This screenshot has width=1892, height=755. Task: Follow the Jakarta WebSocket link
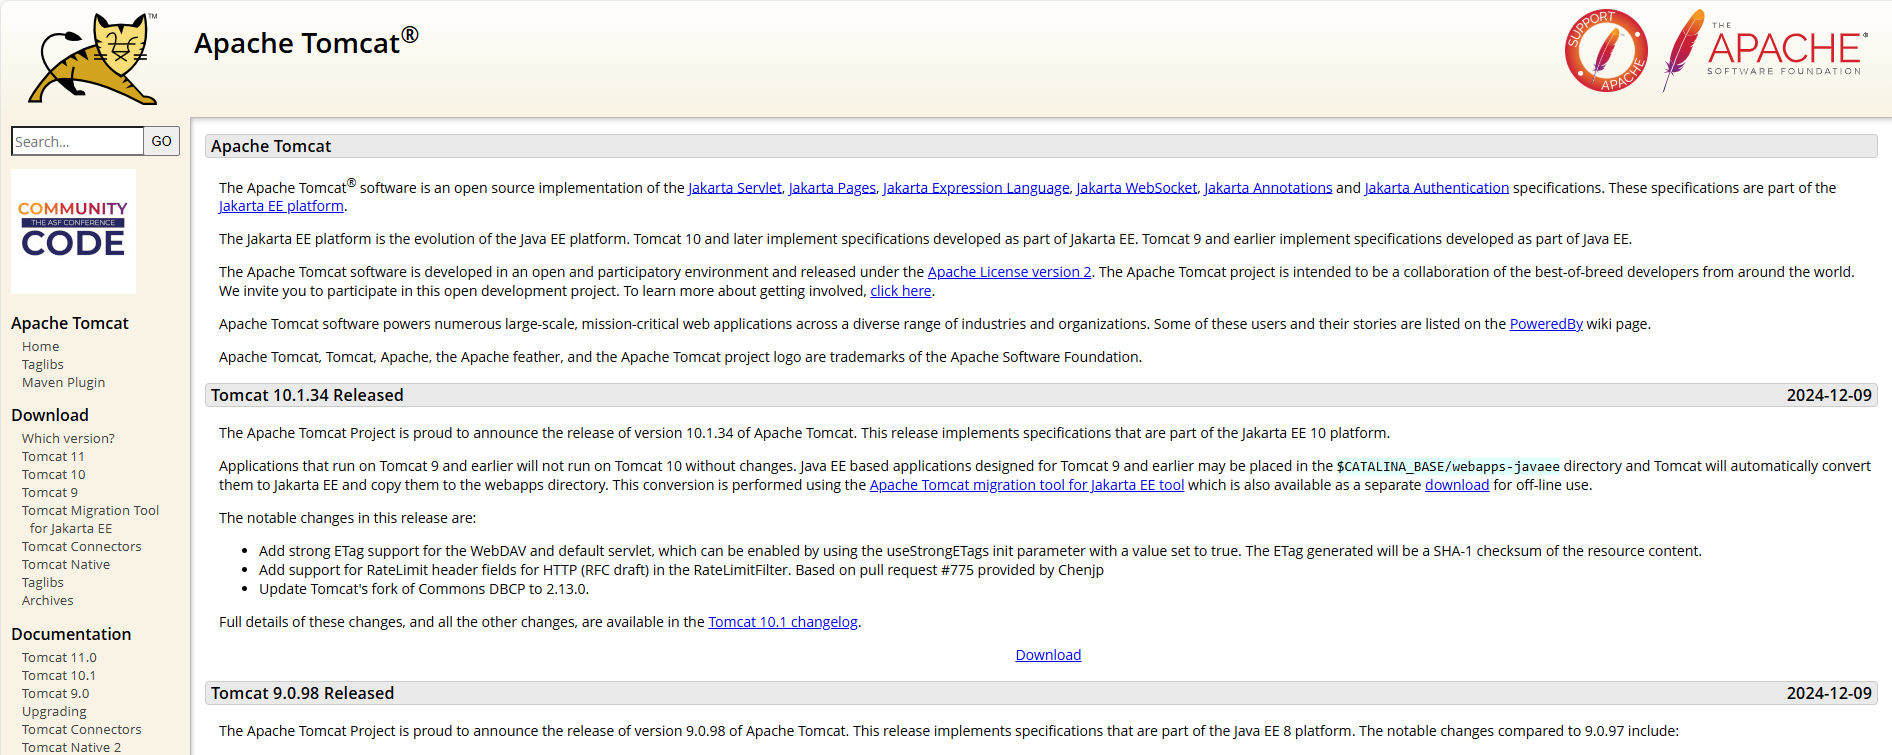1137,187
